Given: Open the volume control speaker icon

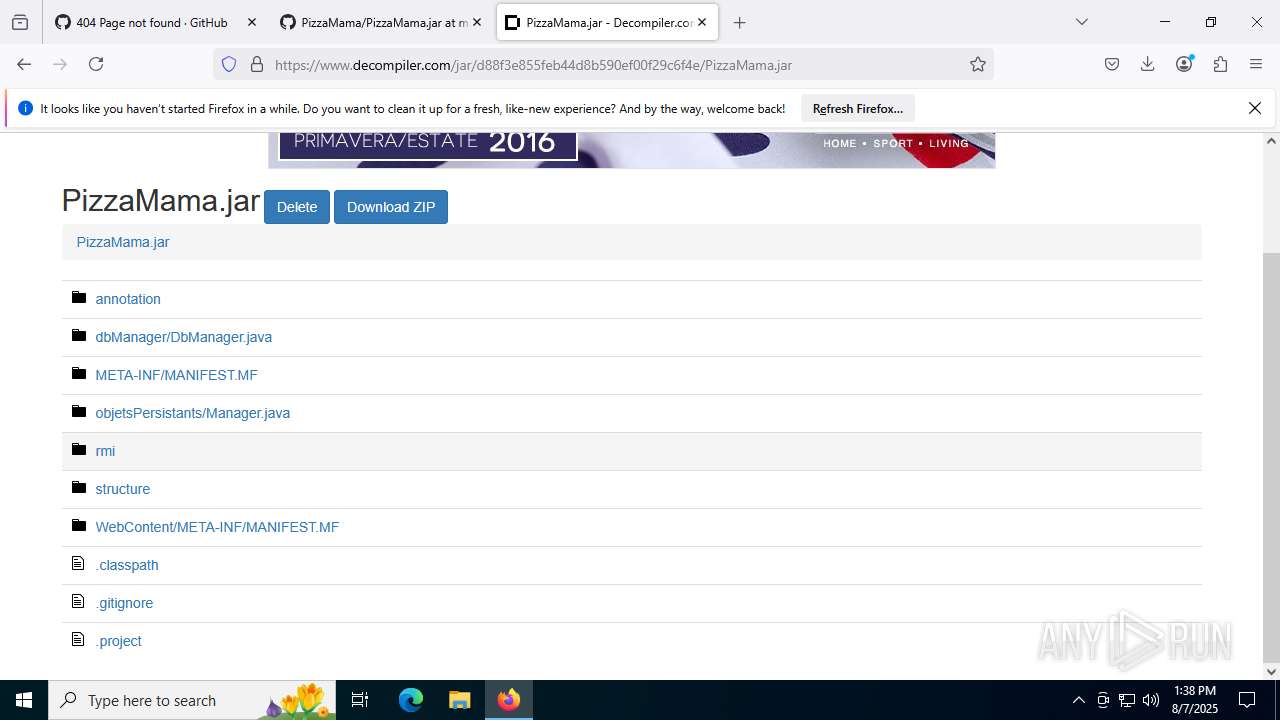Looking at the screenshot, I should (1151, 700).
